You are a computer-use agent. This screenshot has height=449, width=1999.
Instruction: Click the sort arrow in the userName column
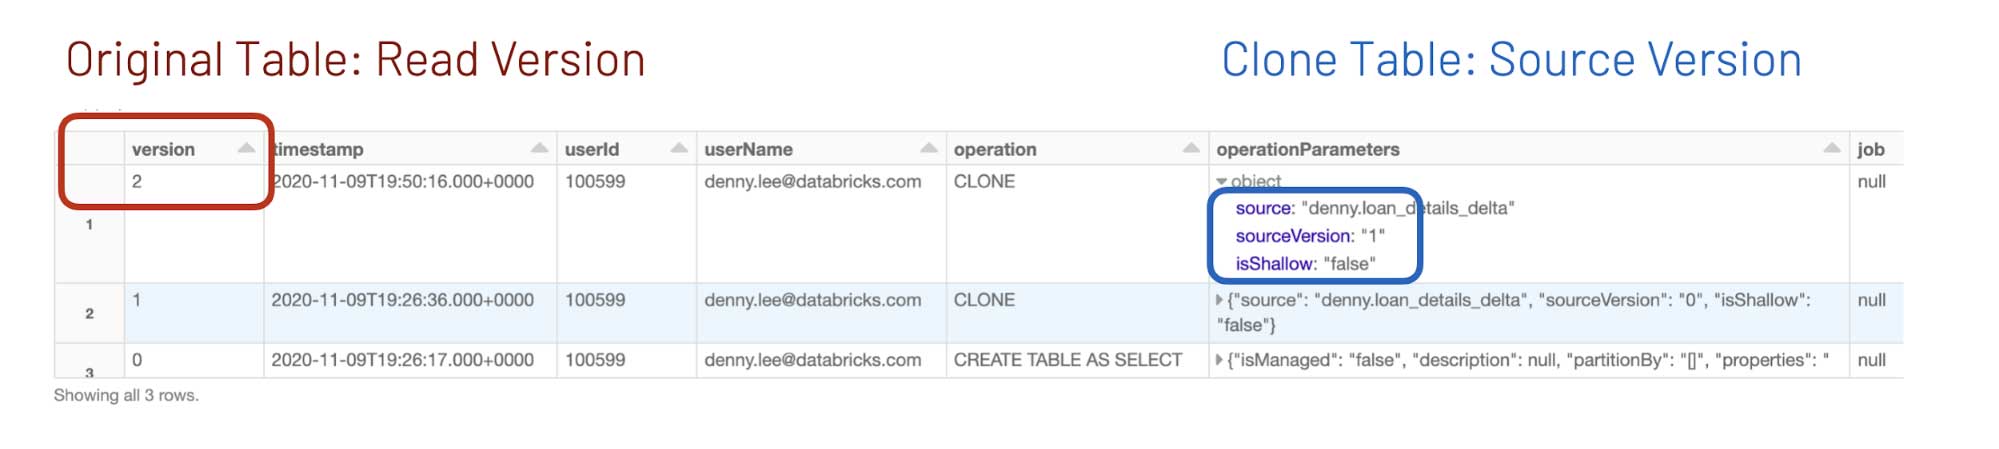[929, 148]
